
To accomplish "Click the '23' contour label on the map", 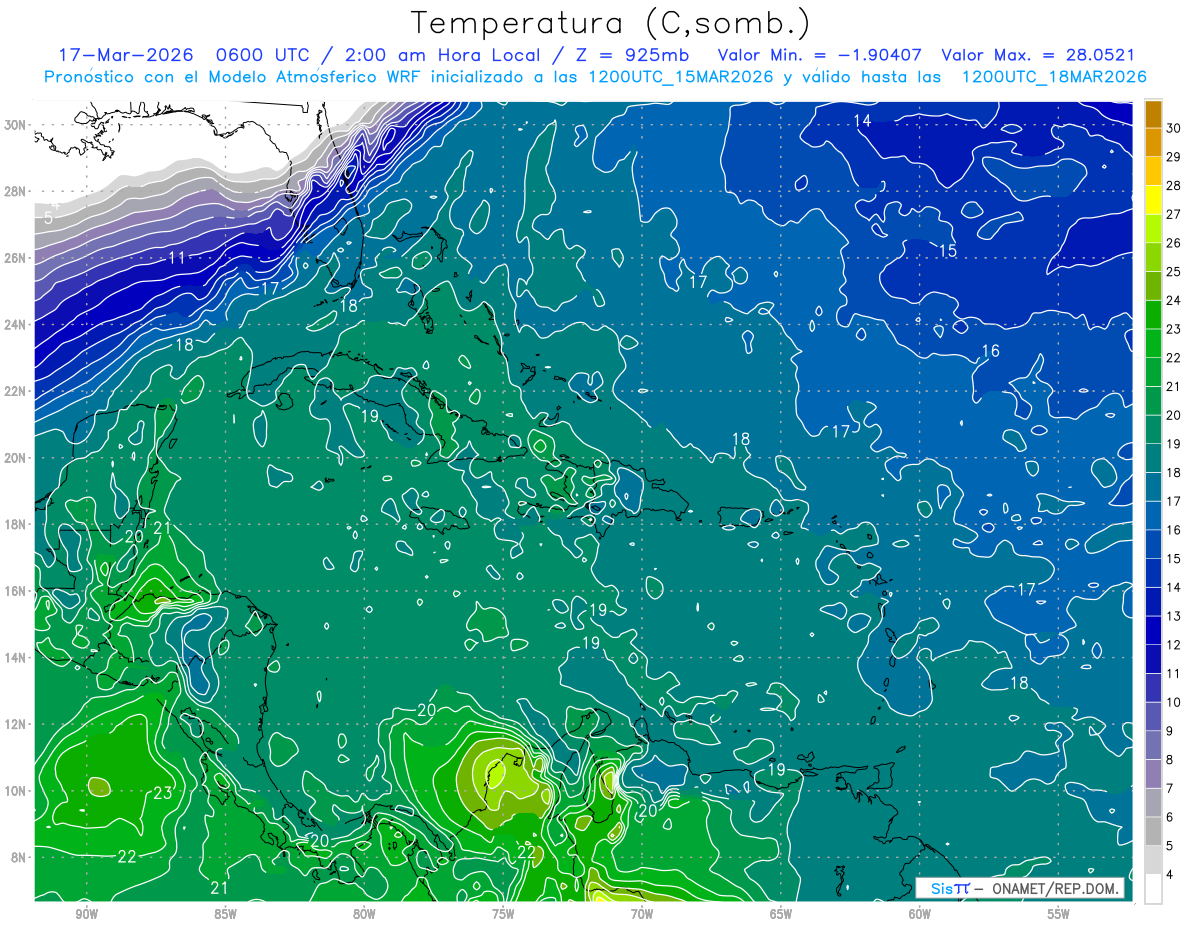I will (x=162, y=794).
